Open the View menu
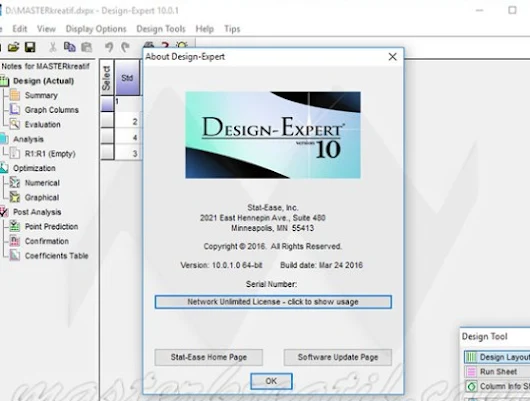 [46, 29]
